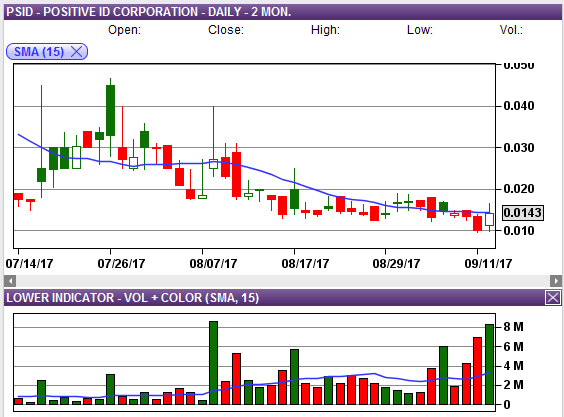Click the High: field label
Viewport: 564px width, 417px height.
[x=325, y=30]
